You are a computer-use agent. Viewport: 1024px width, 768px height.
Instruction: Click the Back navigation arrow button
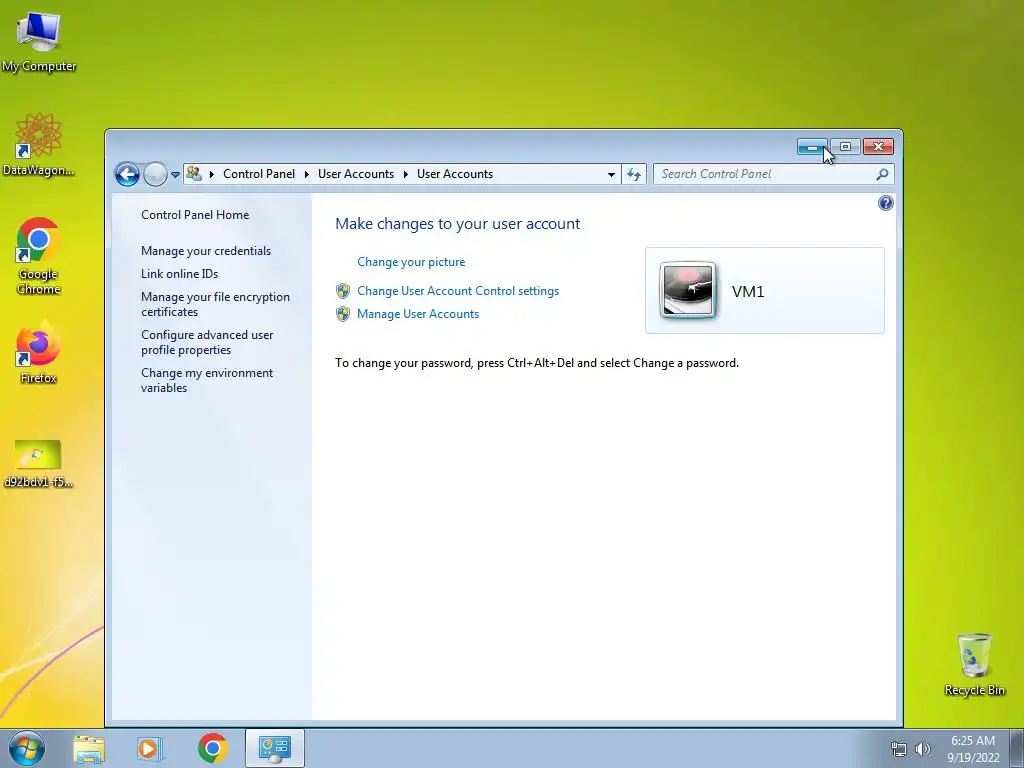(127, 174)
